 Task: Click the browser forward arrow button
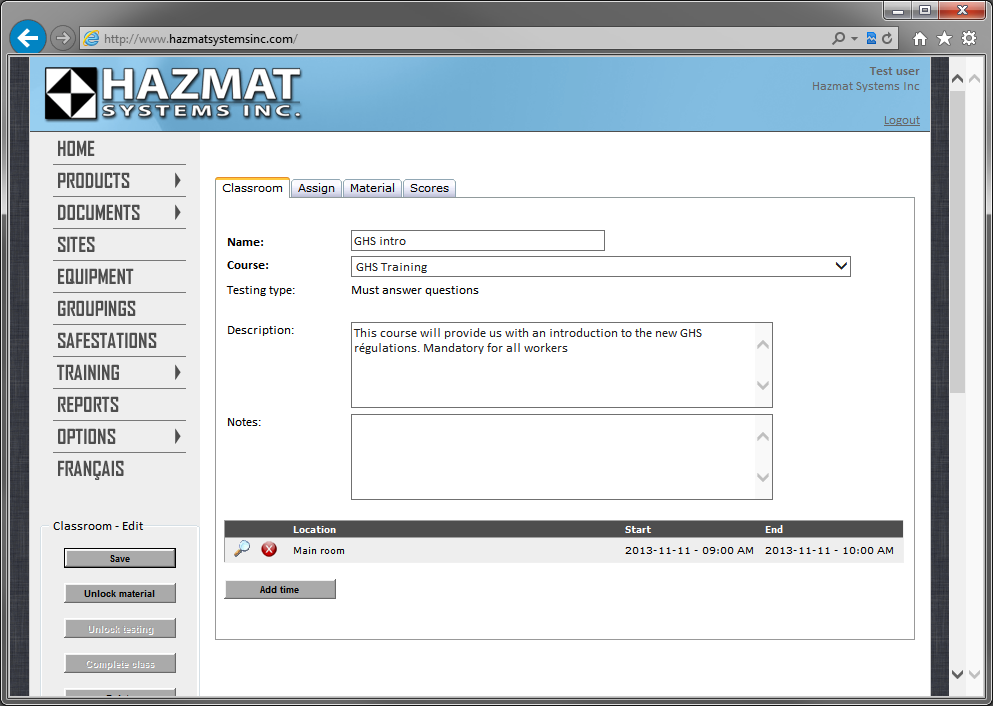click(x=63, y=38)
